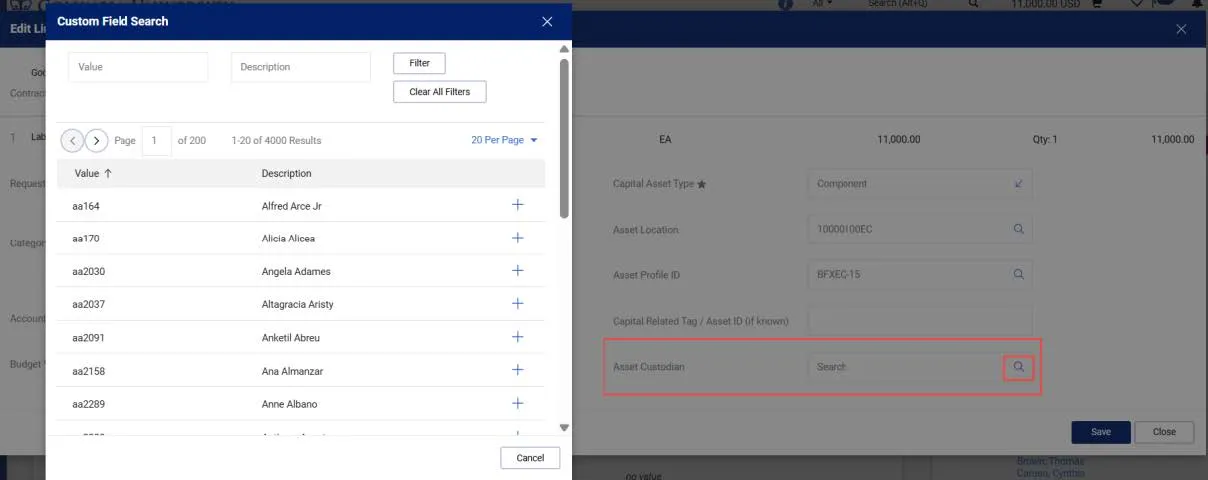The width and height of the screenshot is (1208, 480).
Task: Click the description Altagracia Aristy
Action: [x=297, y=305]
